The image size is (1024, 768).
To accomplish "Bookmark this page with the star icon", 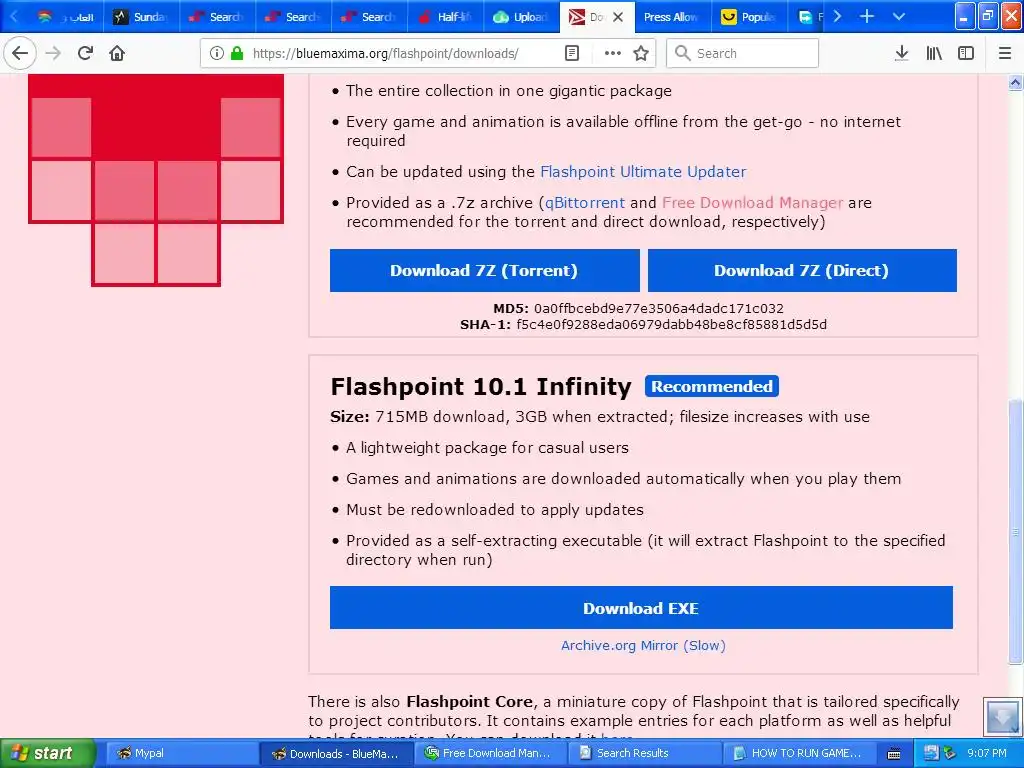I will 641,53.
